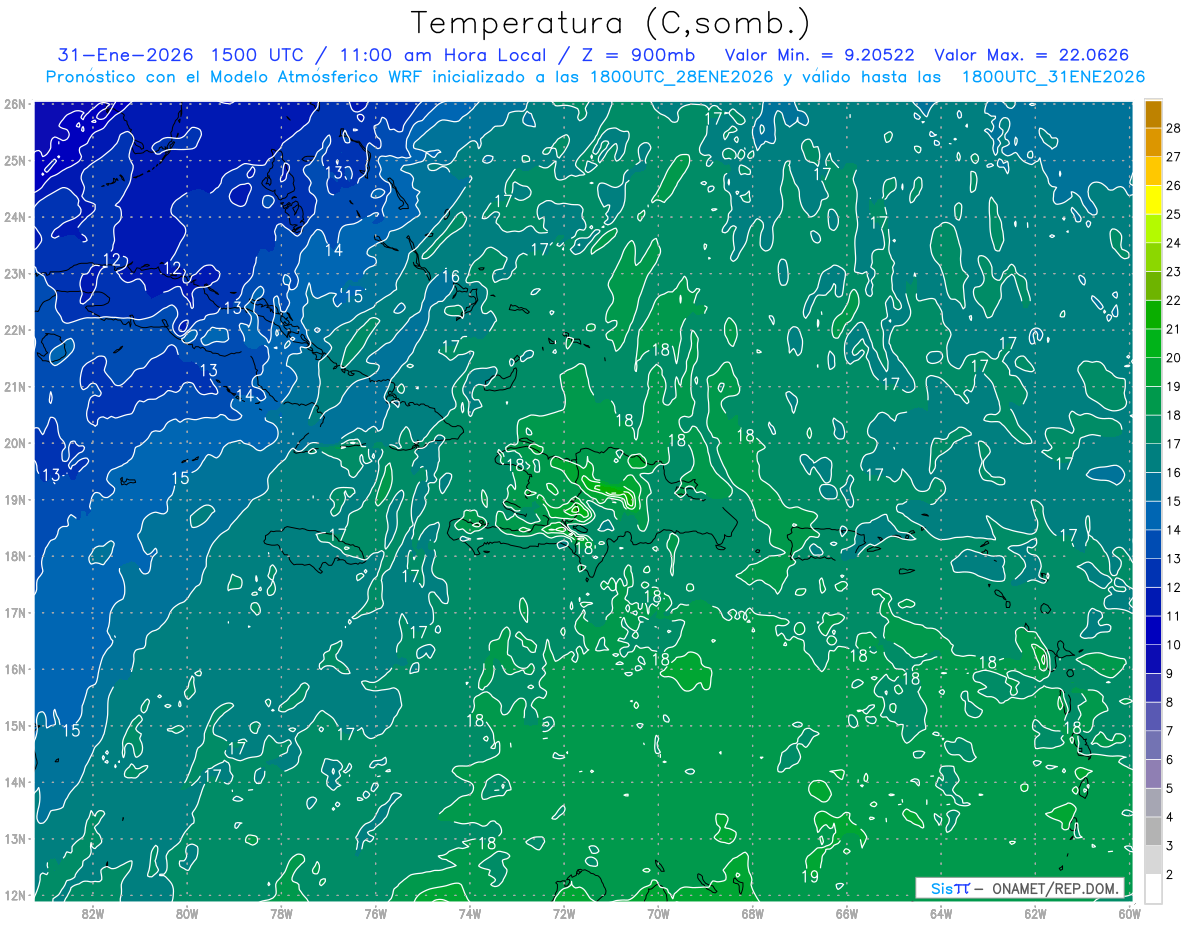Click the '14N' latitude axis label

[x=15, y=782]
